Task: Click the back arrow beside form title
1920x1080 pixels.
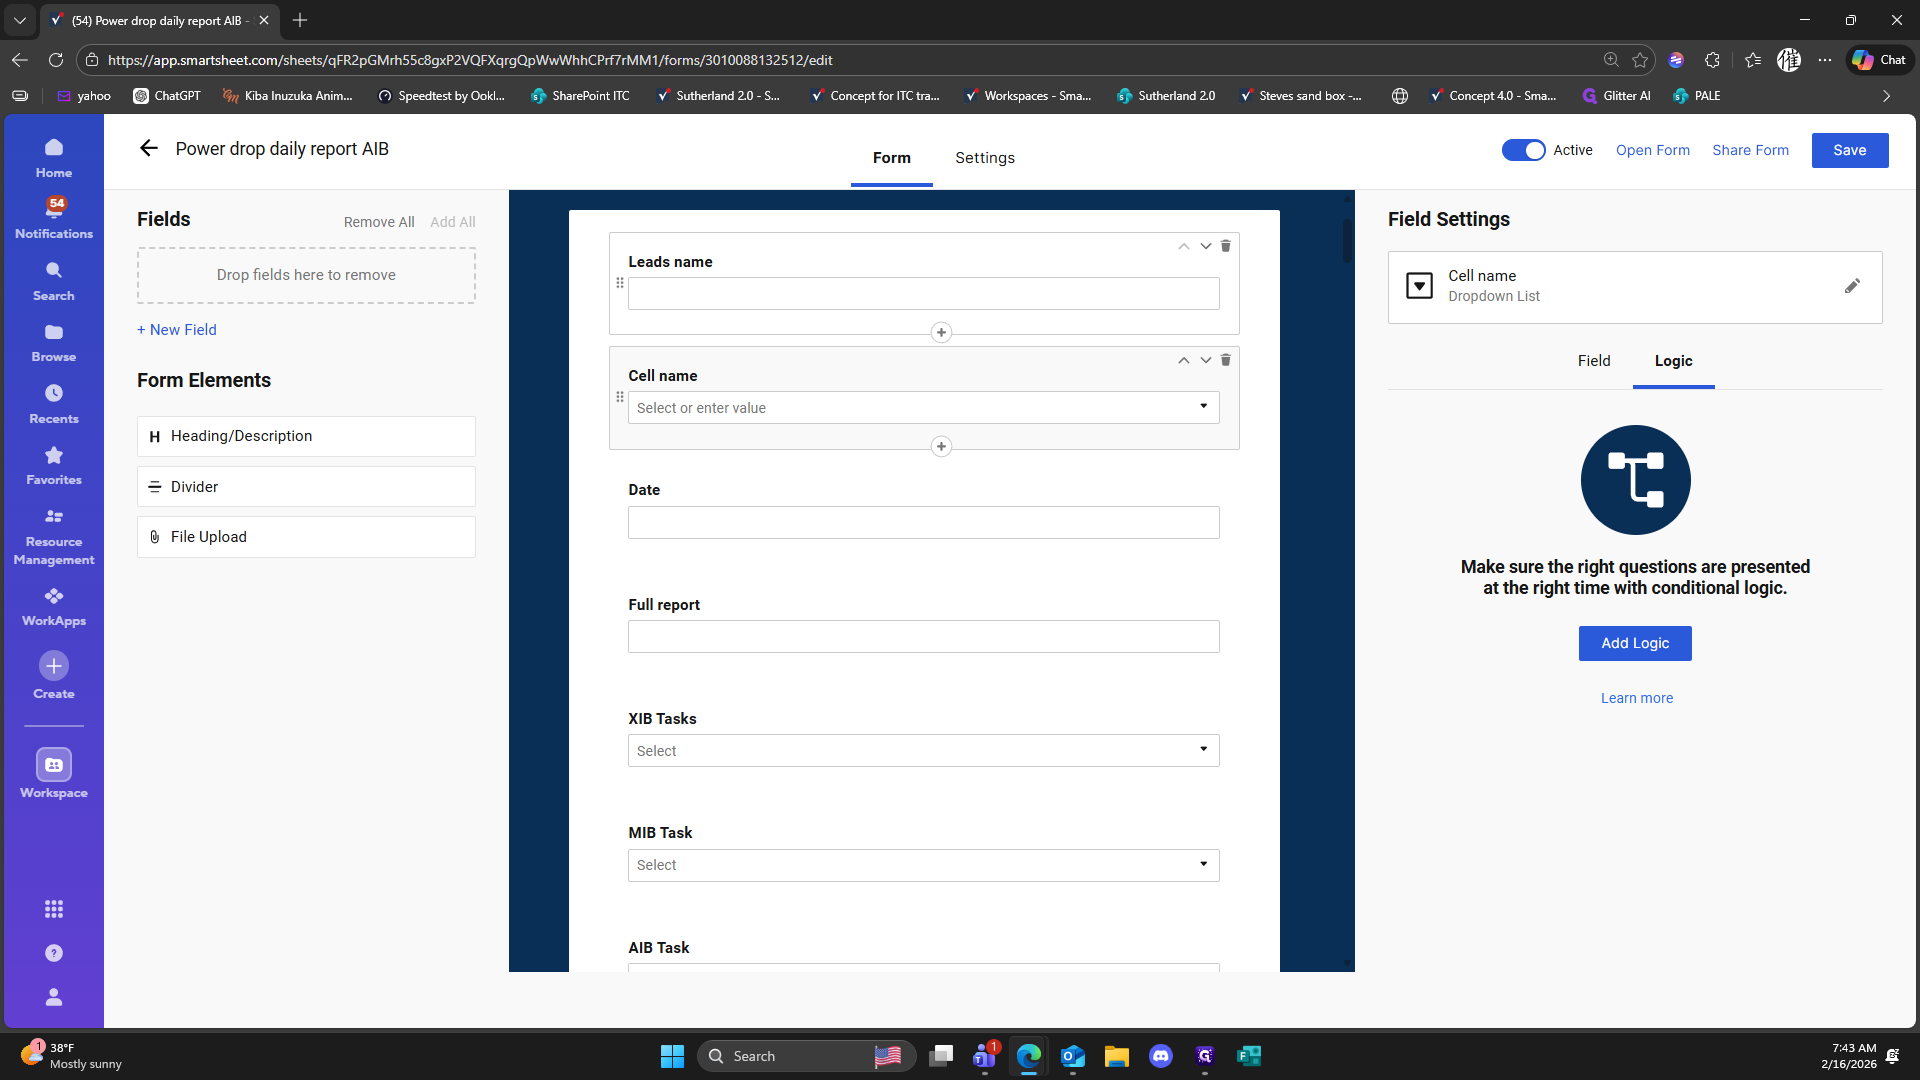Action: point(149,149)
